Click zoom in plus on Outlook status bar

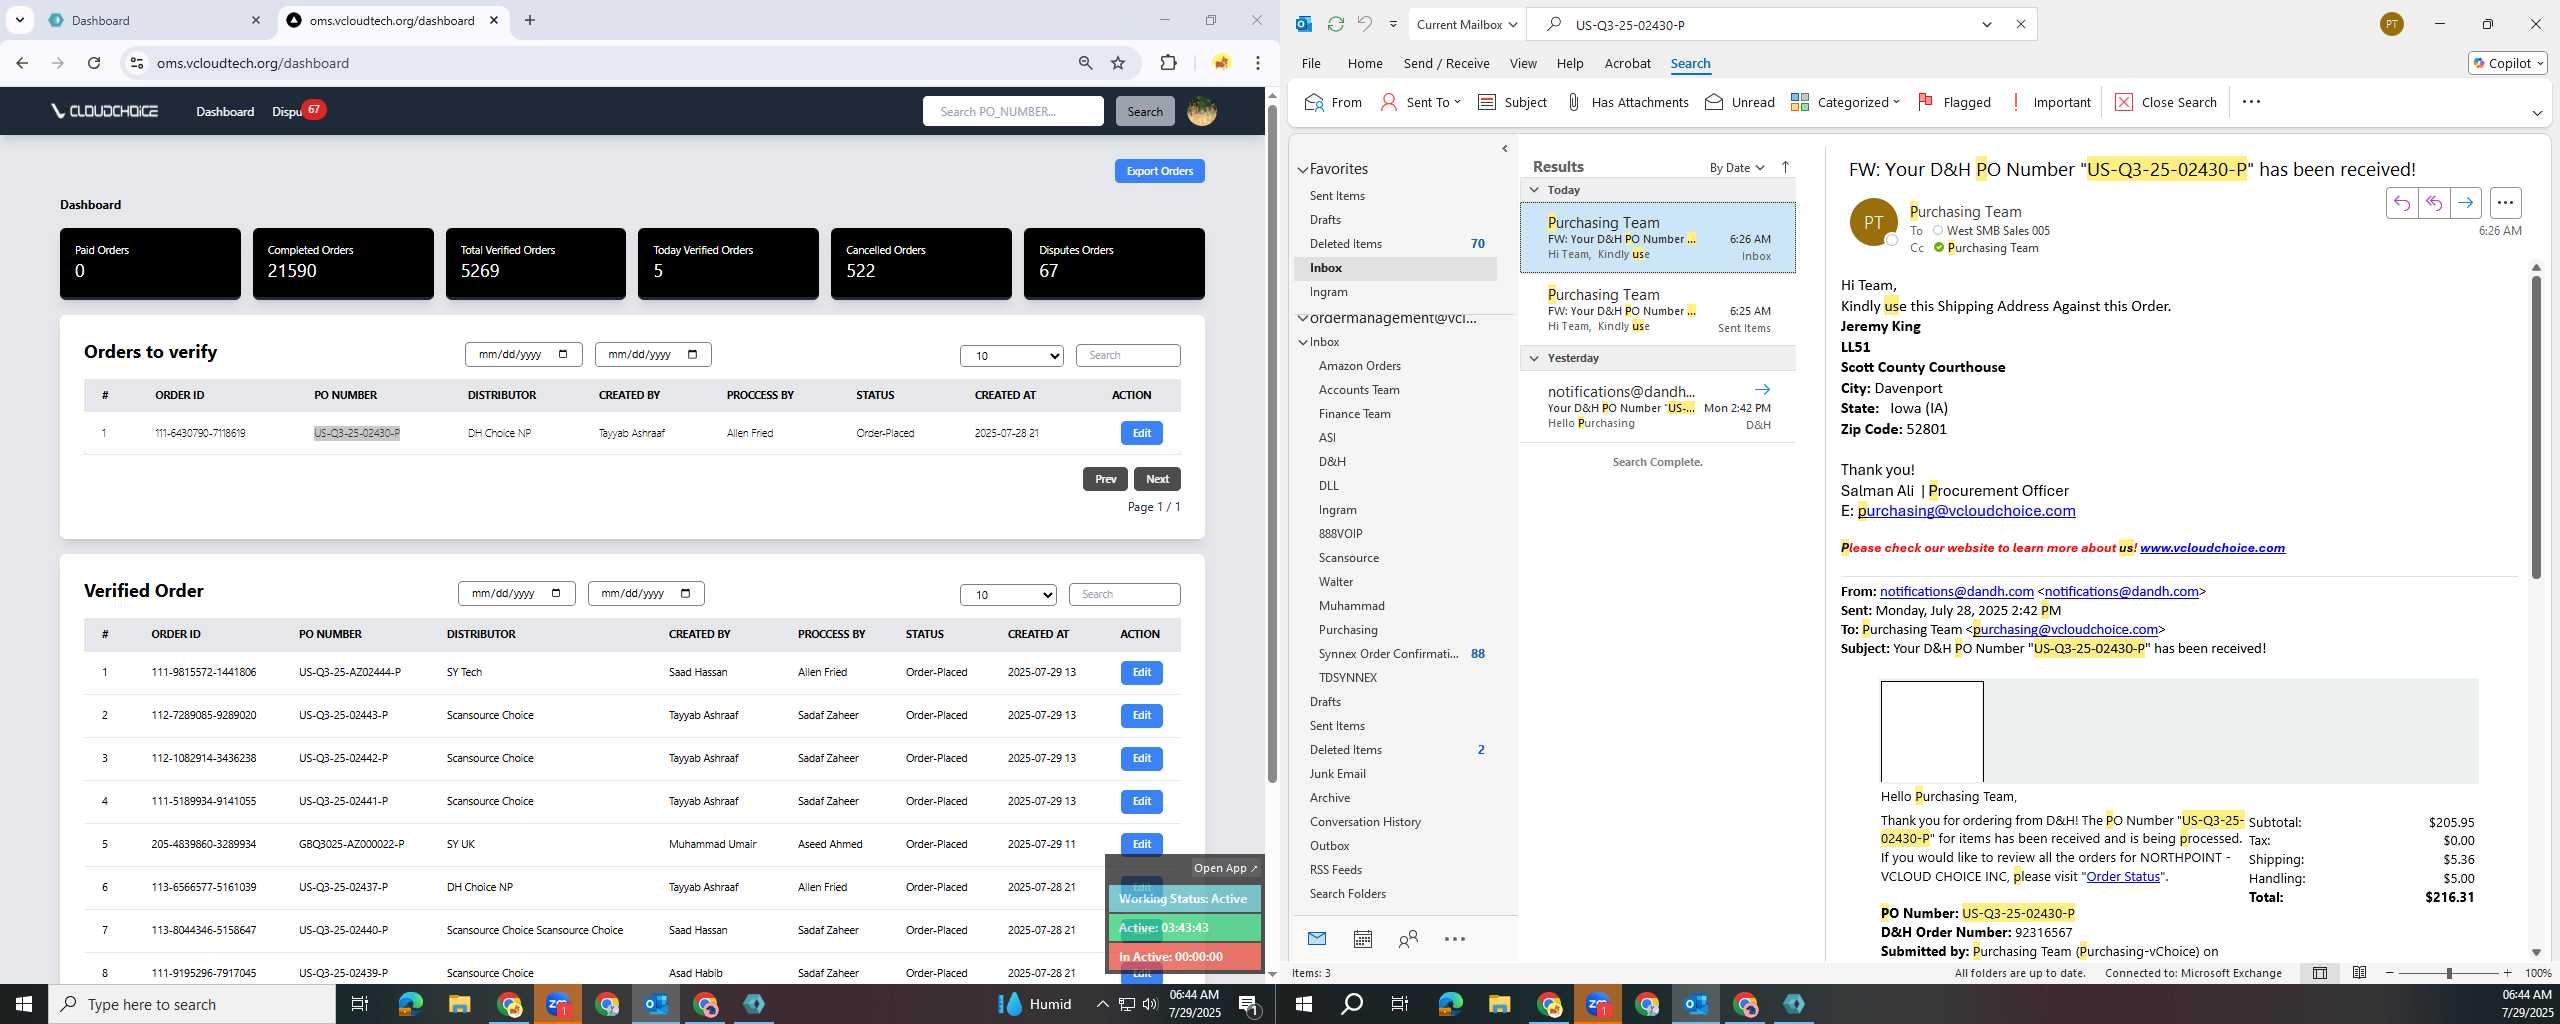(x=2507, y=973)
